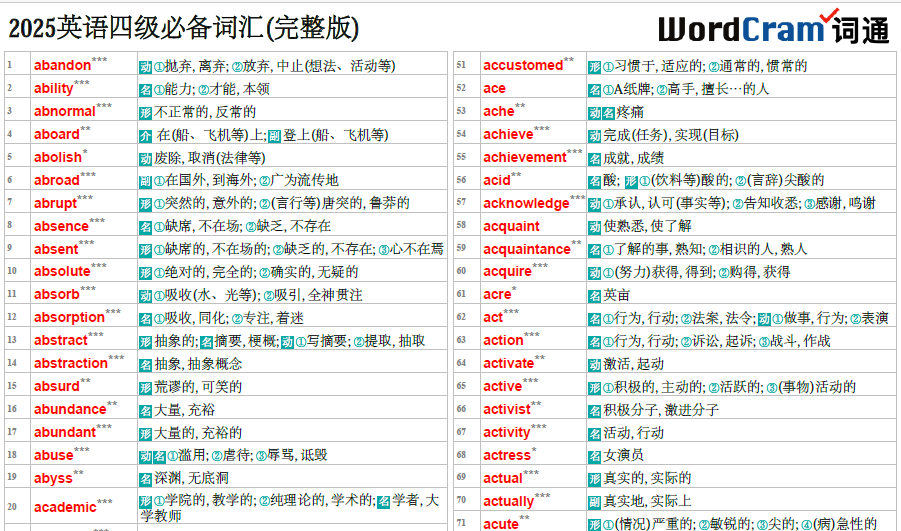The width and height of the screenshot is (901, 531).
Task: Click the 名 tag next to ability
Action: click(146, 89)
